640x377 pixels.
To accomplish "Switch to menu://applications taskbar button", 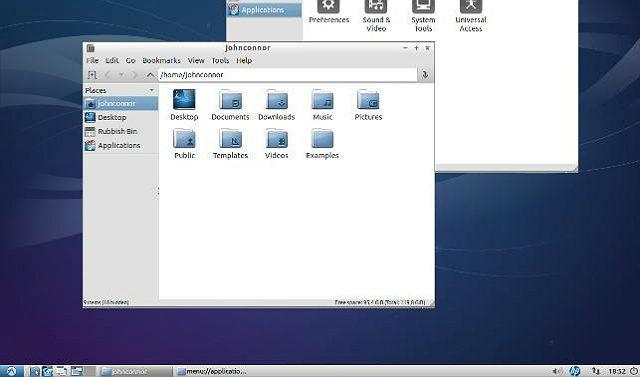I will [212, 371].
